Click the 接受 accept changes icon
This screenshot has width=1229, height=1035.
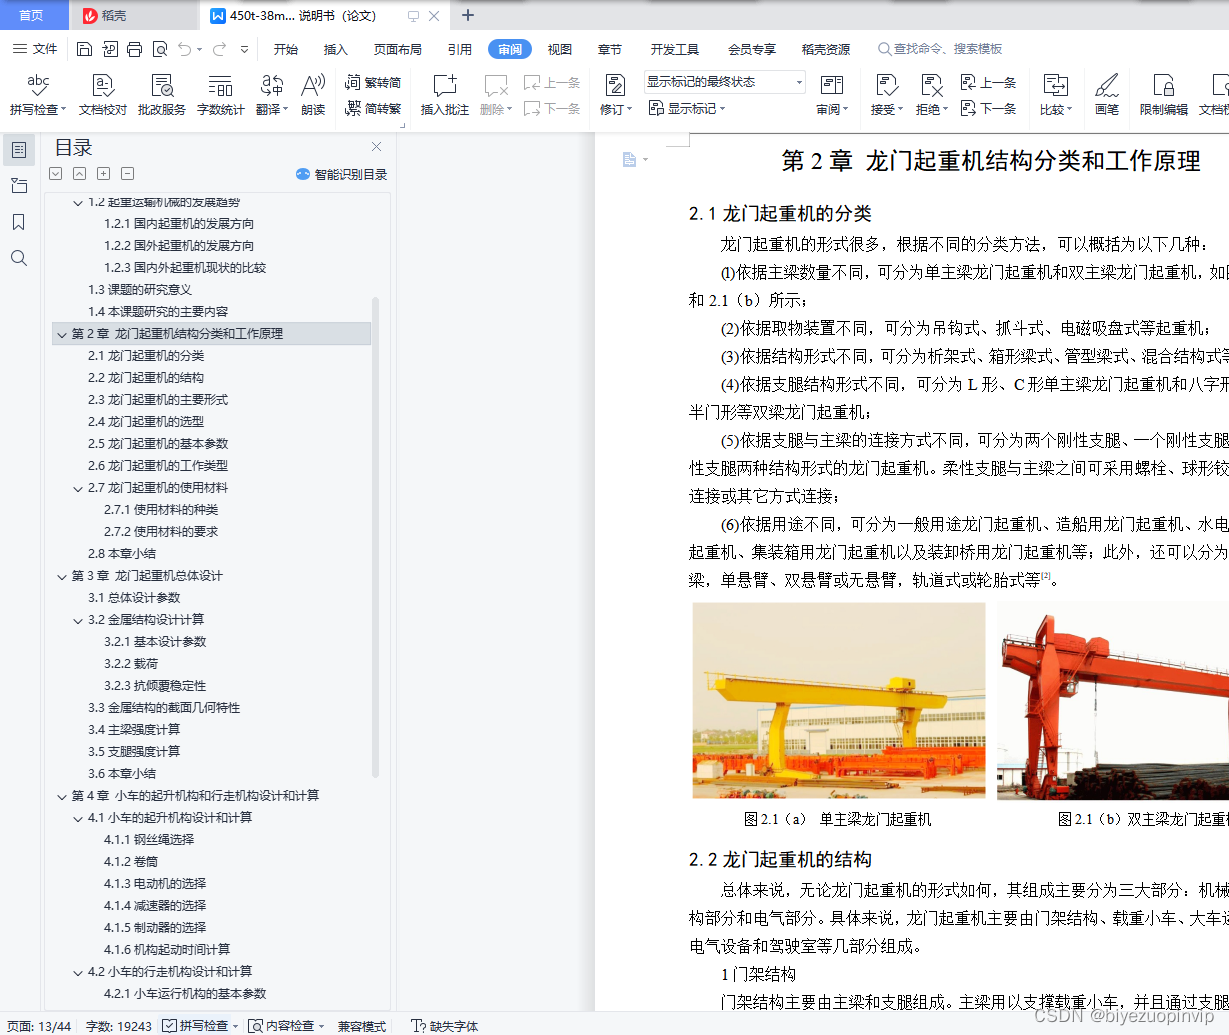(x=886, y=86)
